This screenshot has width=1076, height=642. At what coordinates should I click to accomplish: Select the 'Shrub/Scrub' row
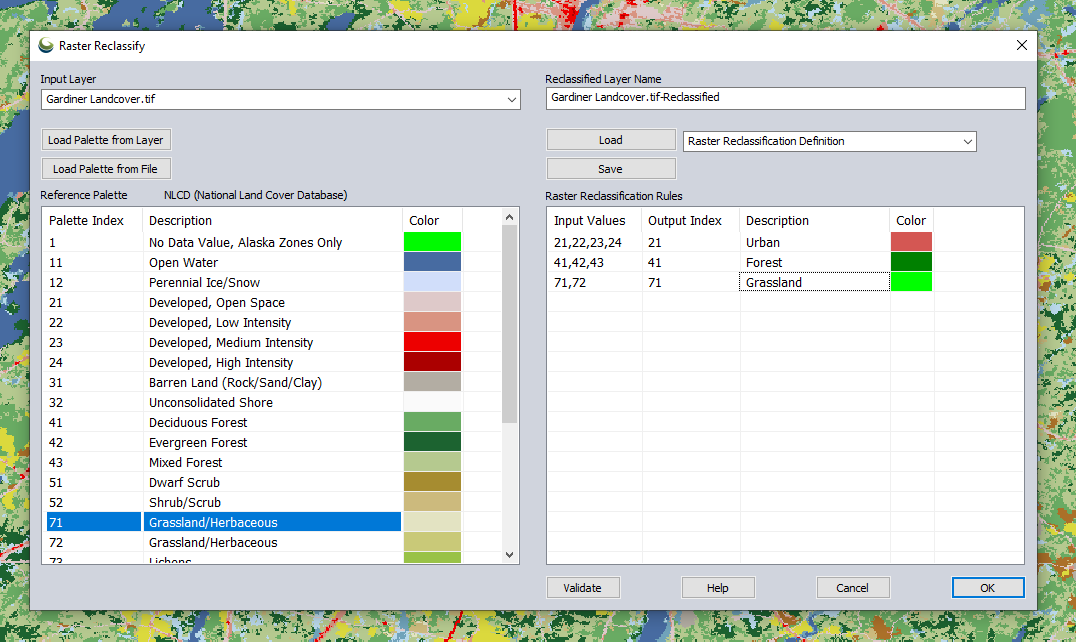coord(254,502)
